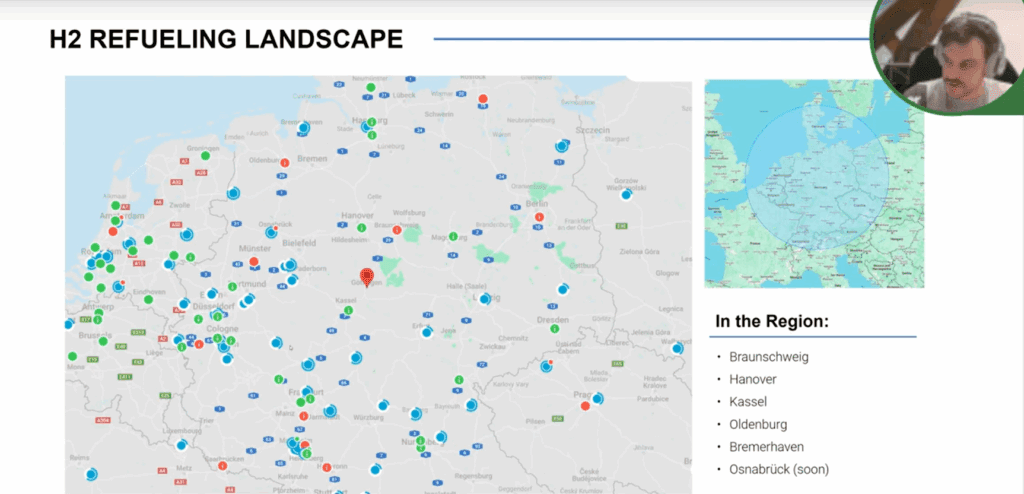Click the blue marker near Gorzów Wielkopolski

(626, 194)
